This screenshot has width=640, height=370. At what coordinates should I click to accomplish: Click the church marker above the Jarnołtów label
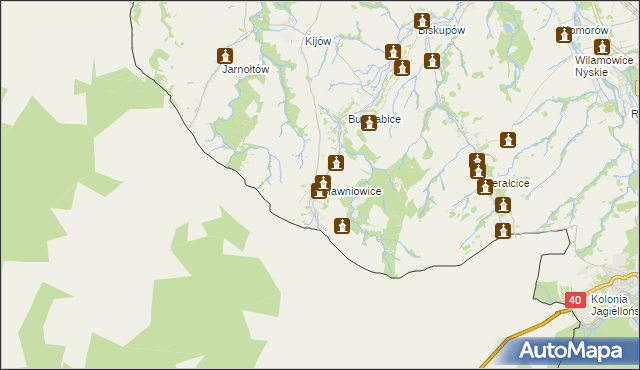coord(225,56)
